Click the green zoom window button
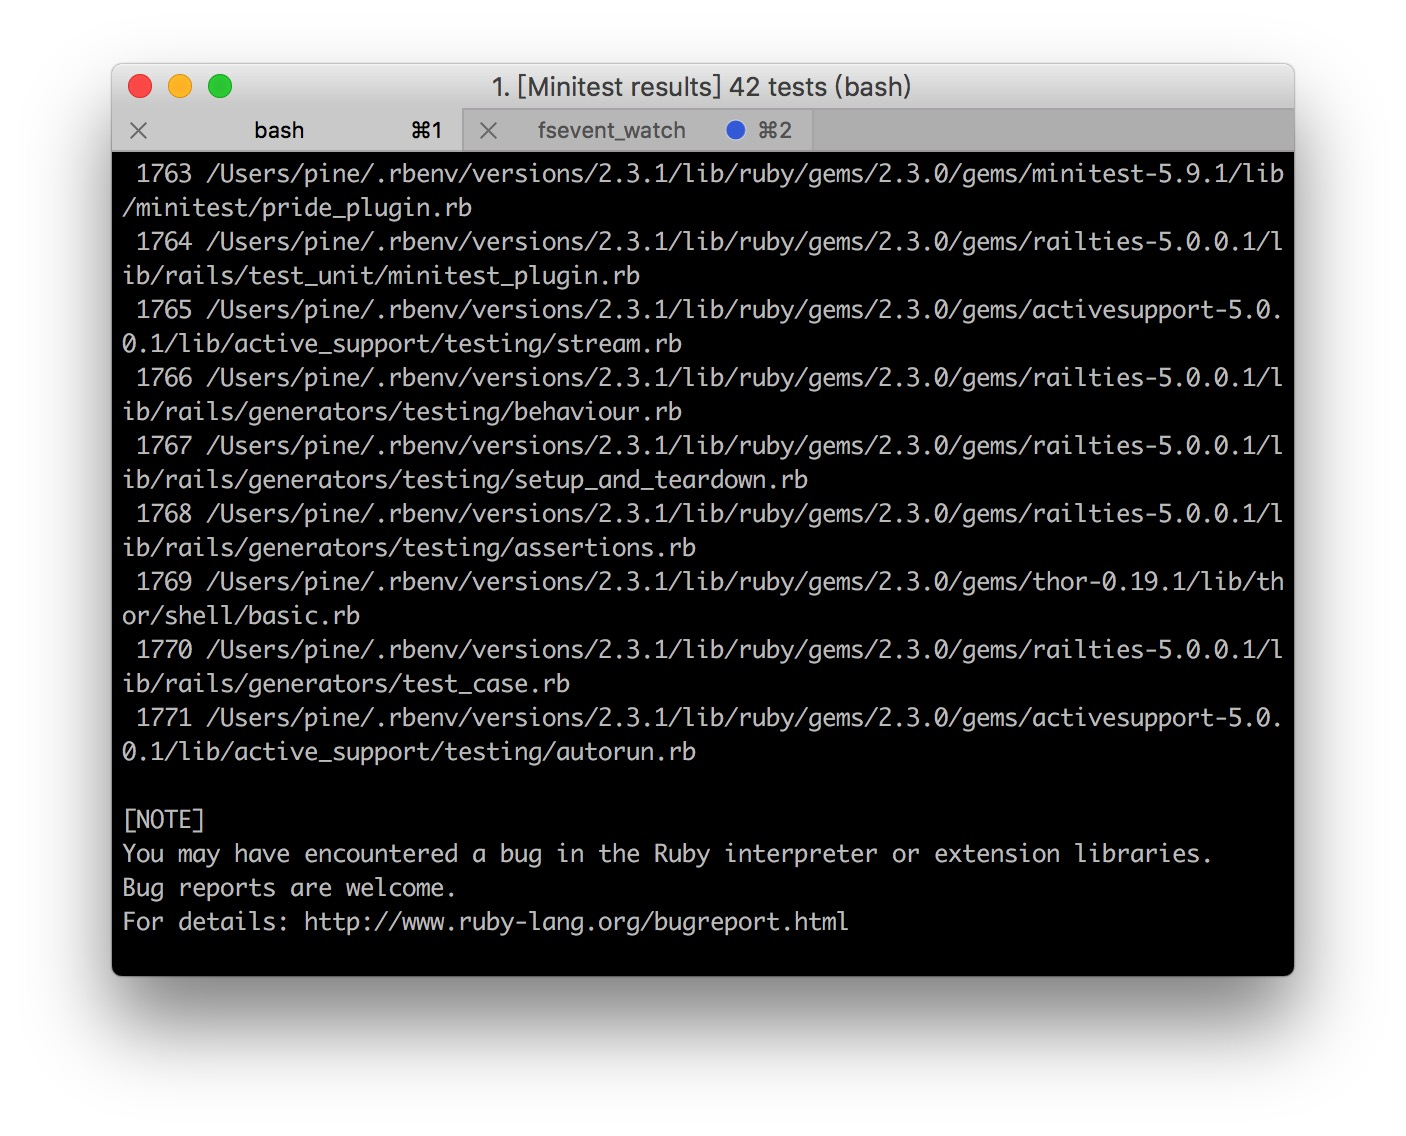The image size is (1406, 1136). point(220,86)
